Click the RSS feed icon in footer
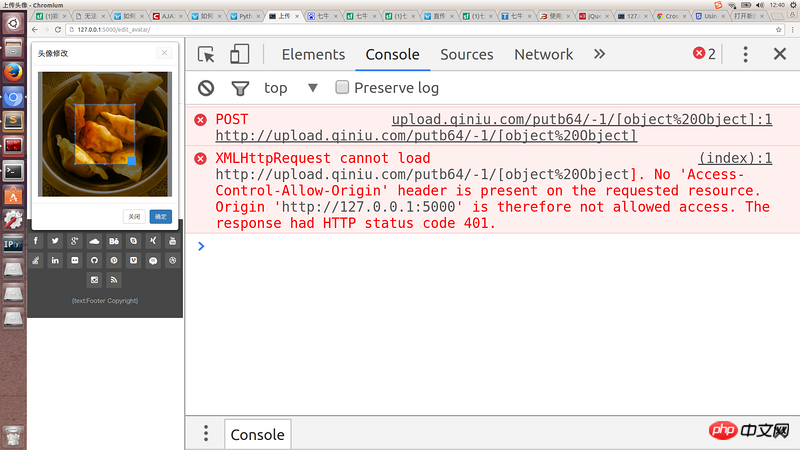Screen dimensions: 800x450 point(114,280)
